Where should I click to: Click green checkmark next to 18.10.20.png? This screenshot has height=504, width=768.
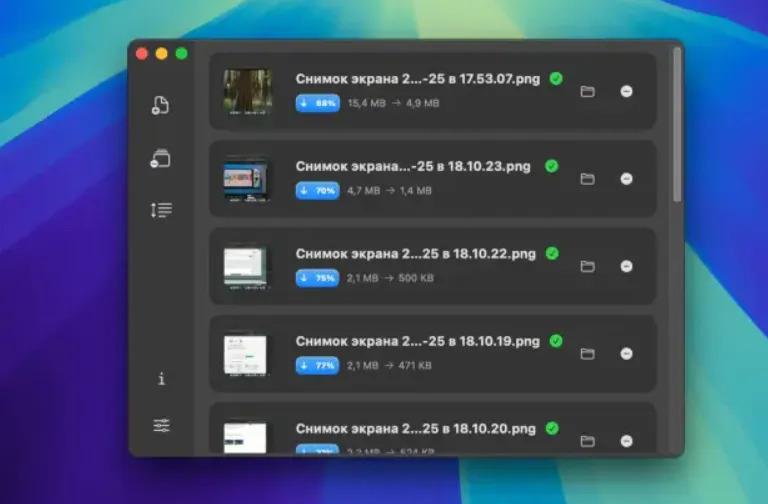click(552, 428)
